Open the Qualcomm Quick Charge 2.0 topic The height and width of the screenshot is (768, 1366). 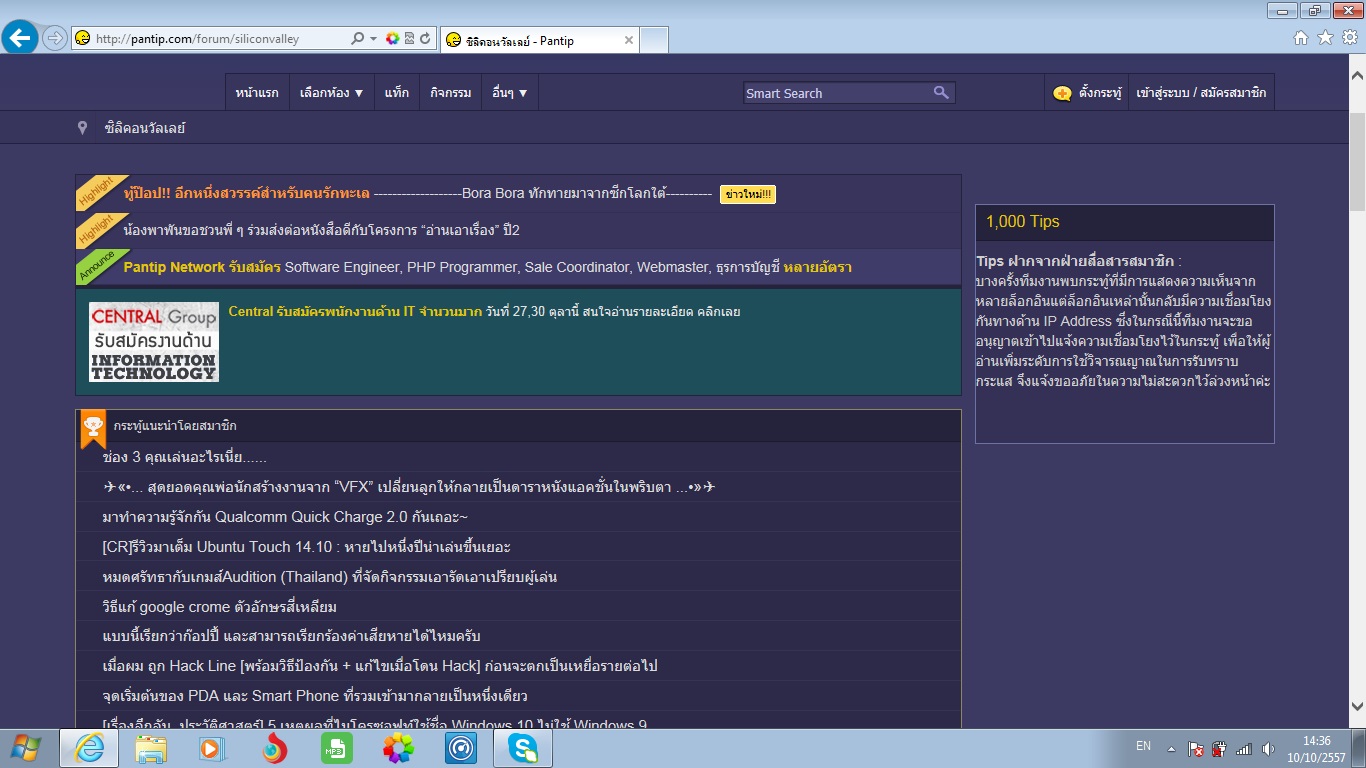coord(285,517)
